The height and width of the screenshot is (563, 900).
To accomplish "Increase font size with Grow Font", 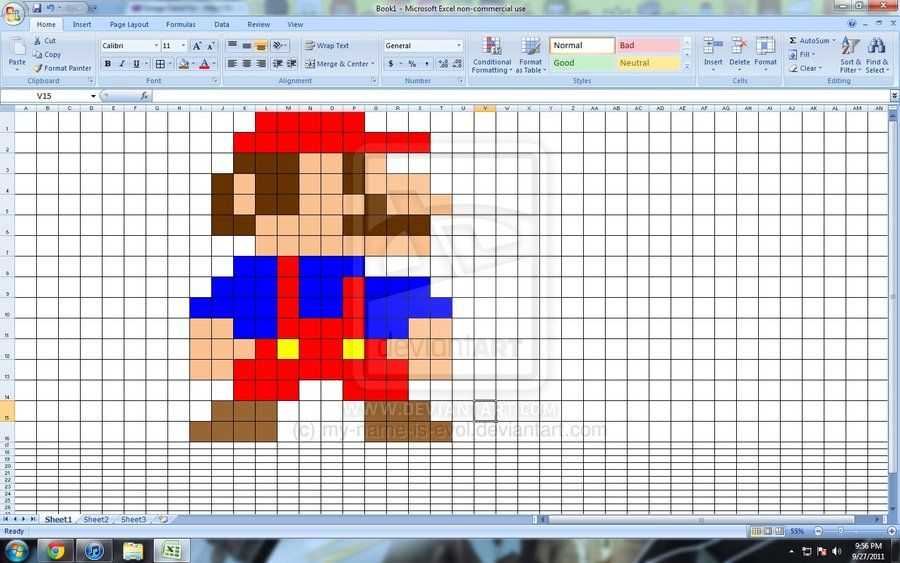I will click(197, 45).
